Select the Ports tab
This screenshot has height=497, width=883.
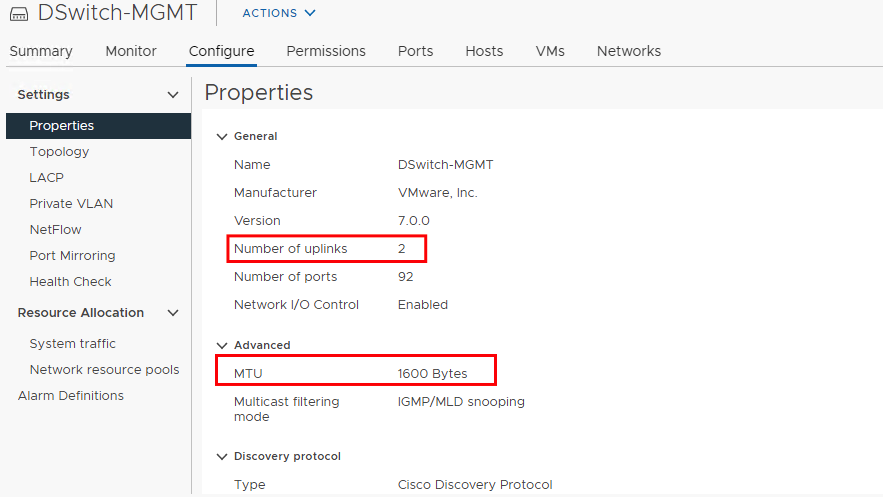(415, 51)
